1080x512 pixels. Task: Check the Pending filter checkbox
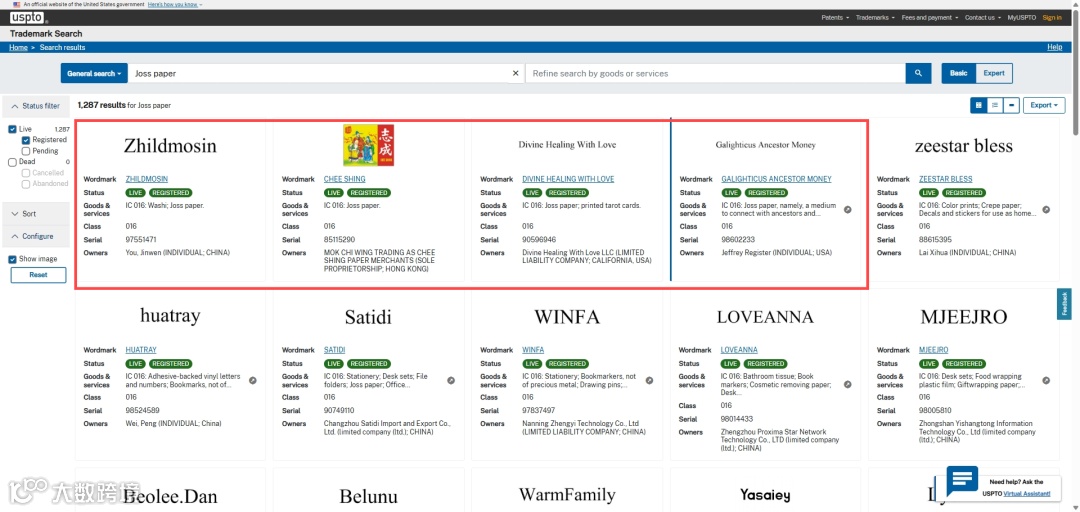[x=26, y=151]
